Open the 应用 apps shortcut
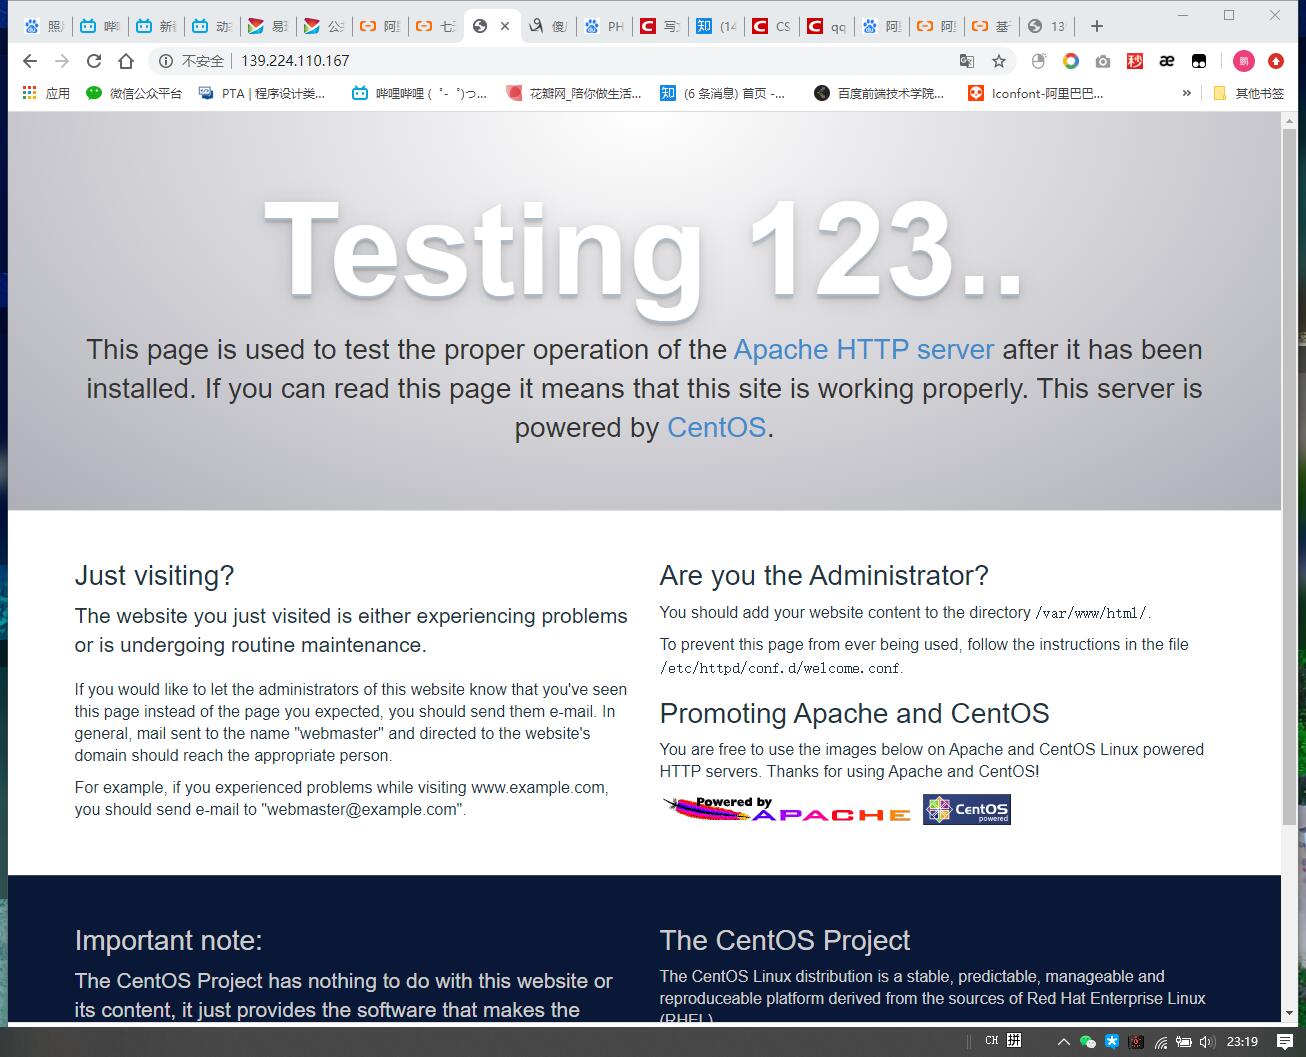 click(x=46, y=93)
